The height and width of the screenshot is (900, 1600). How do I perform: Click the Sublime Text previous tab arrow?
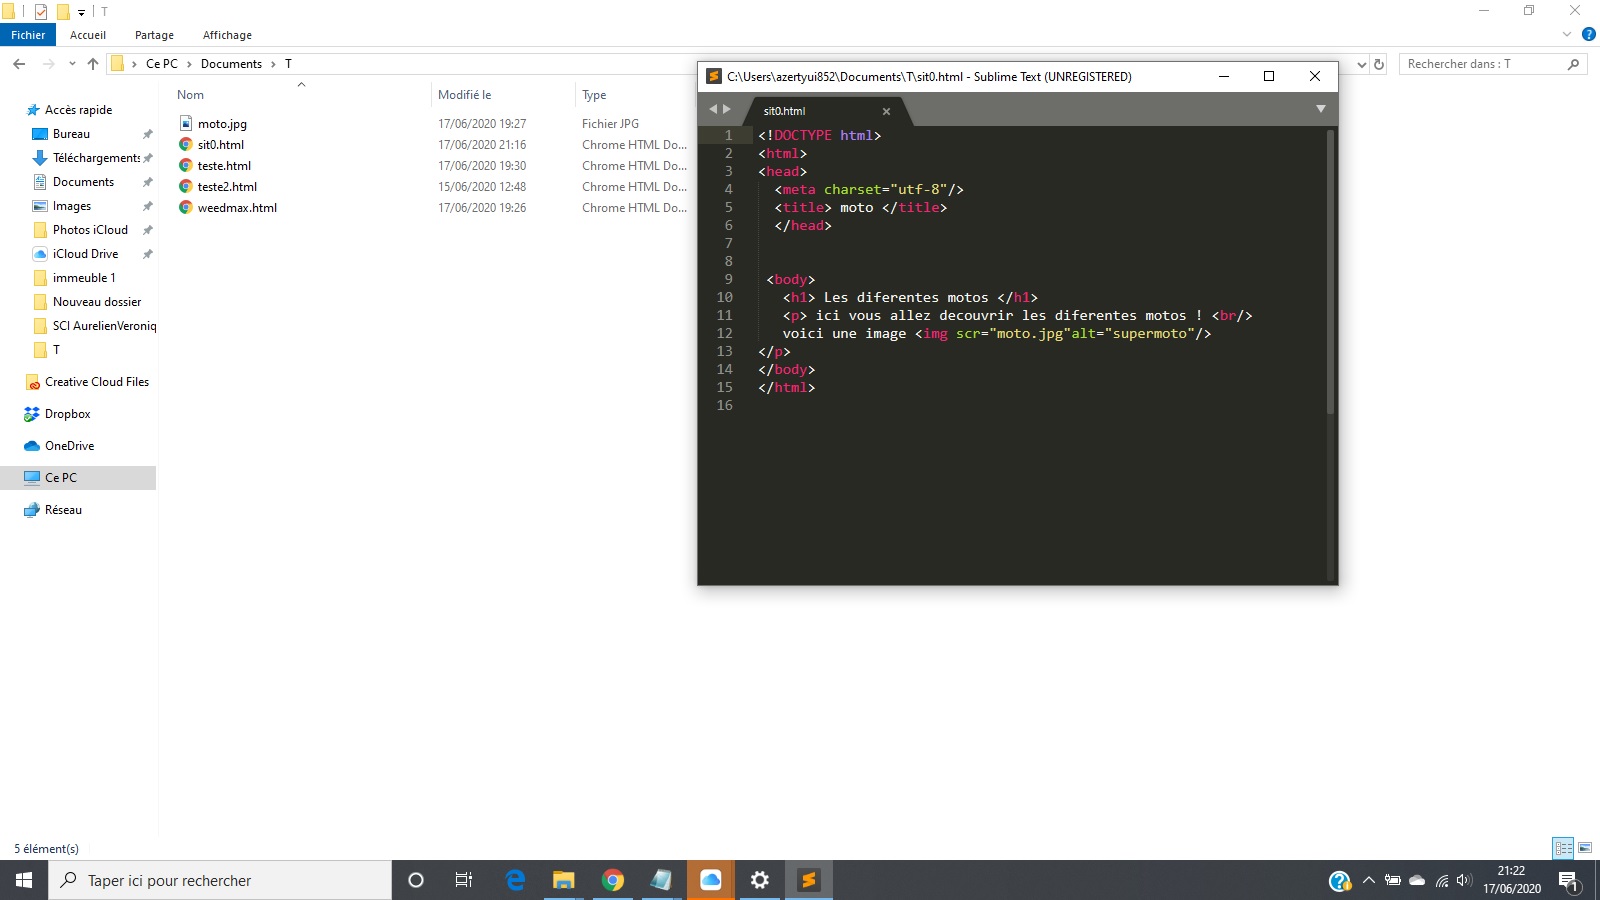click(713, 109)
